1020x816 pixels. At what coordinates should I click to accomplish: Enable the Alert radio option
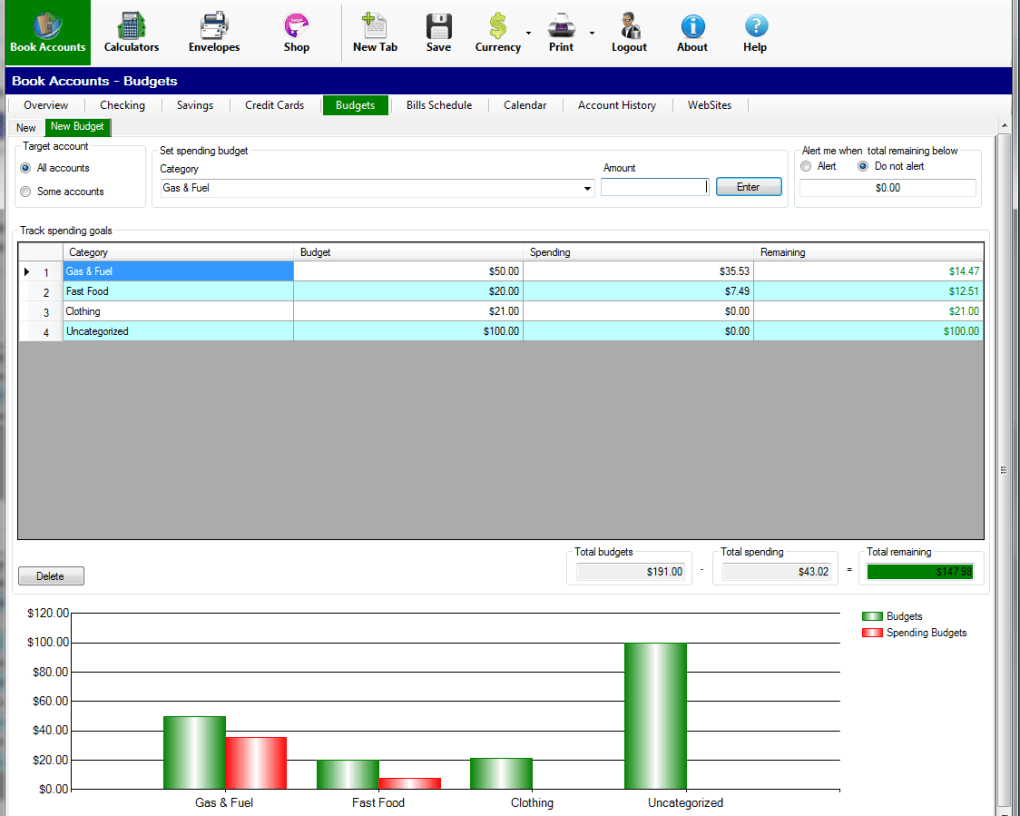806,166
